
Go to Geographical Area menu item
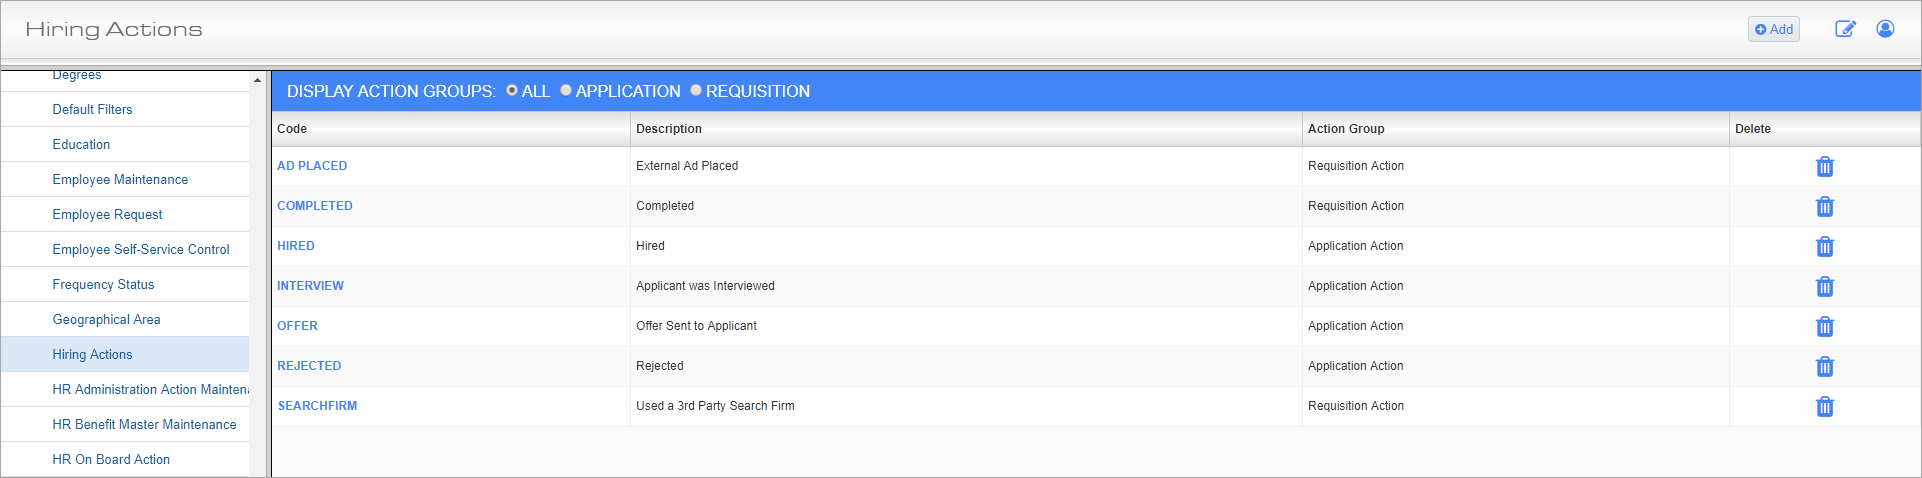pyautogui.click(x=106, y=320)
